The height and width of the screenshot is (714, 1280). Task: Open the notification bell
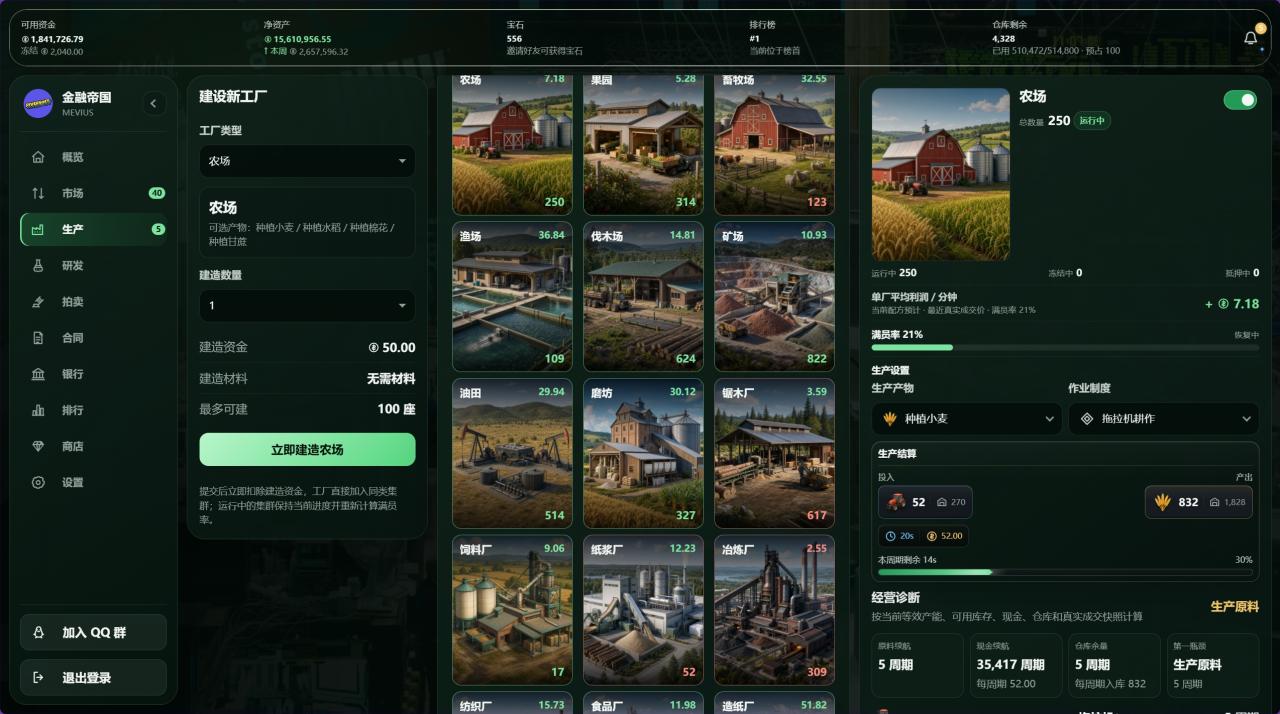pos(1251,38)
